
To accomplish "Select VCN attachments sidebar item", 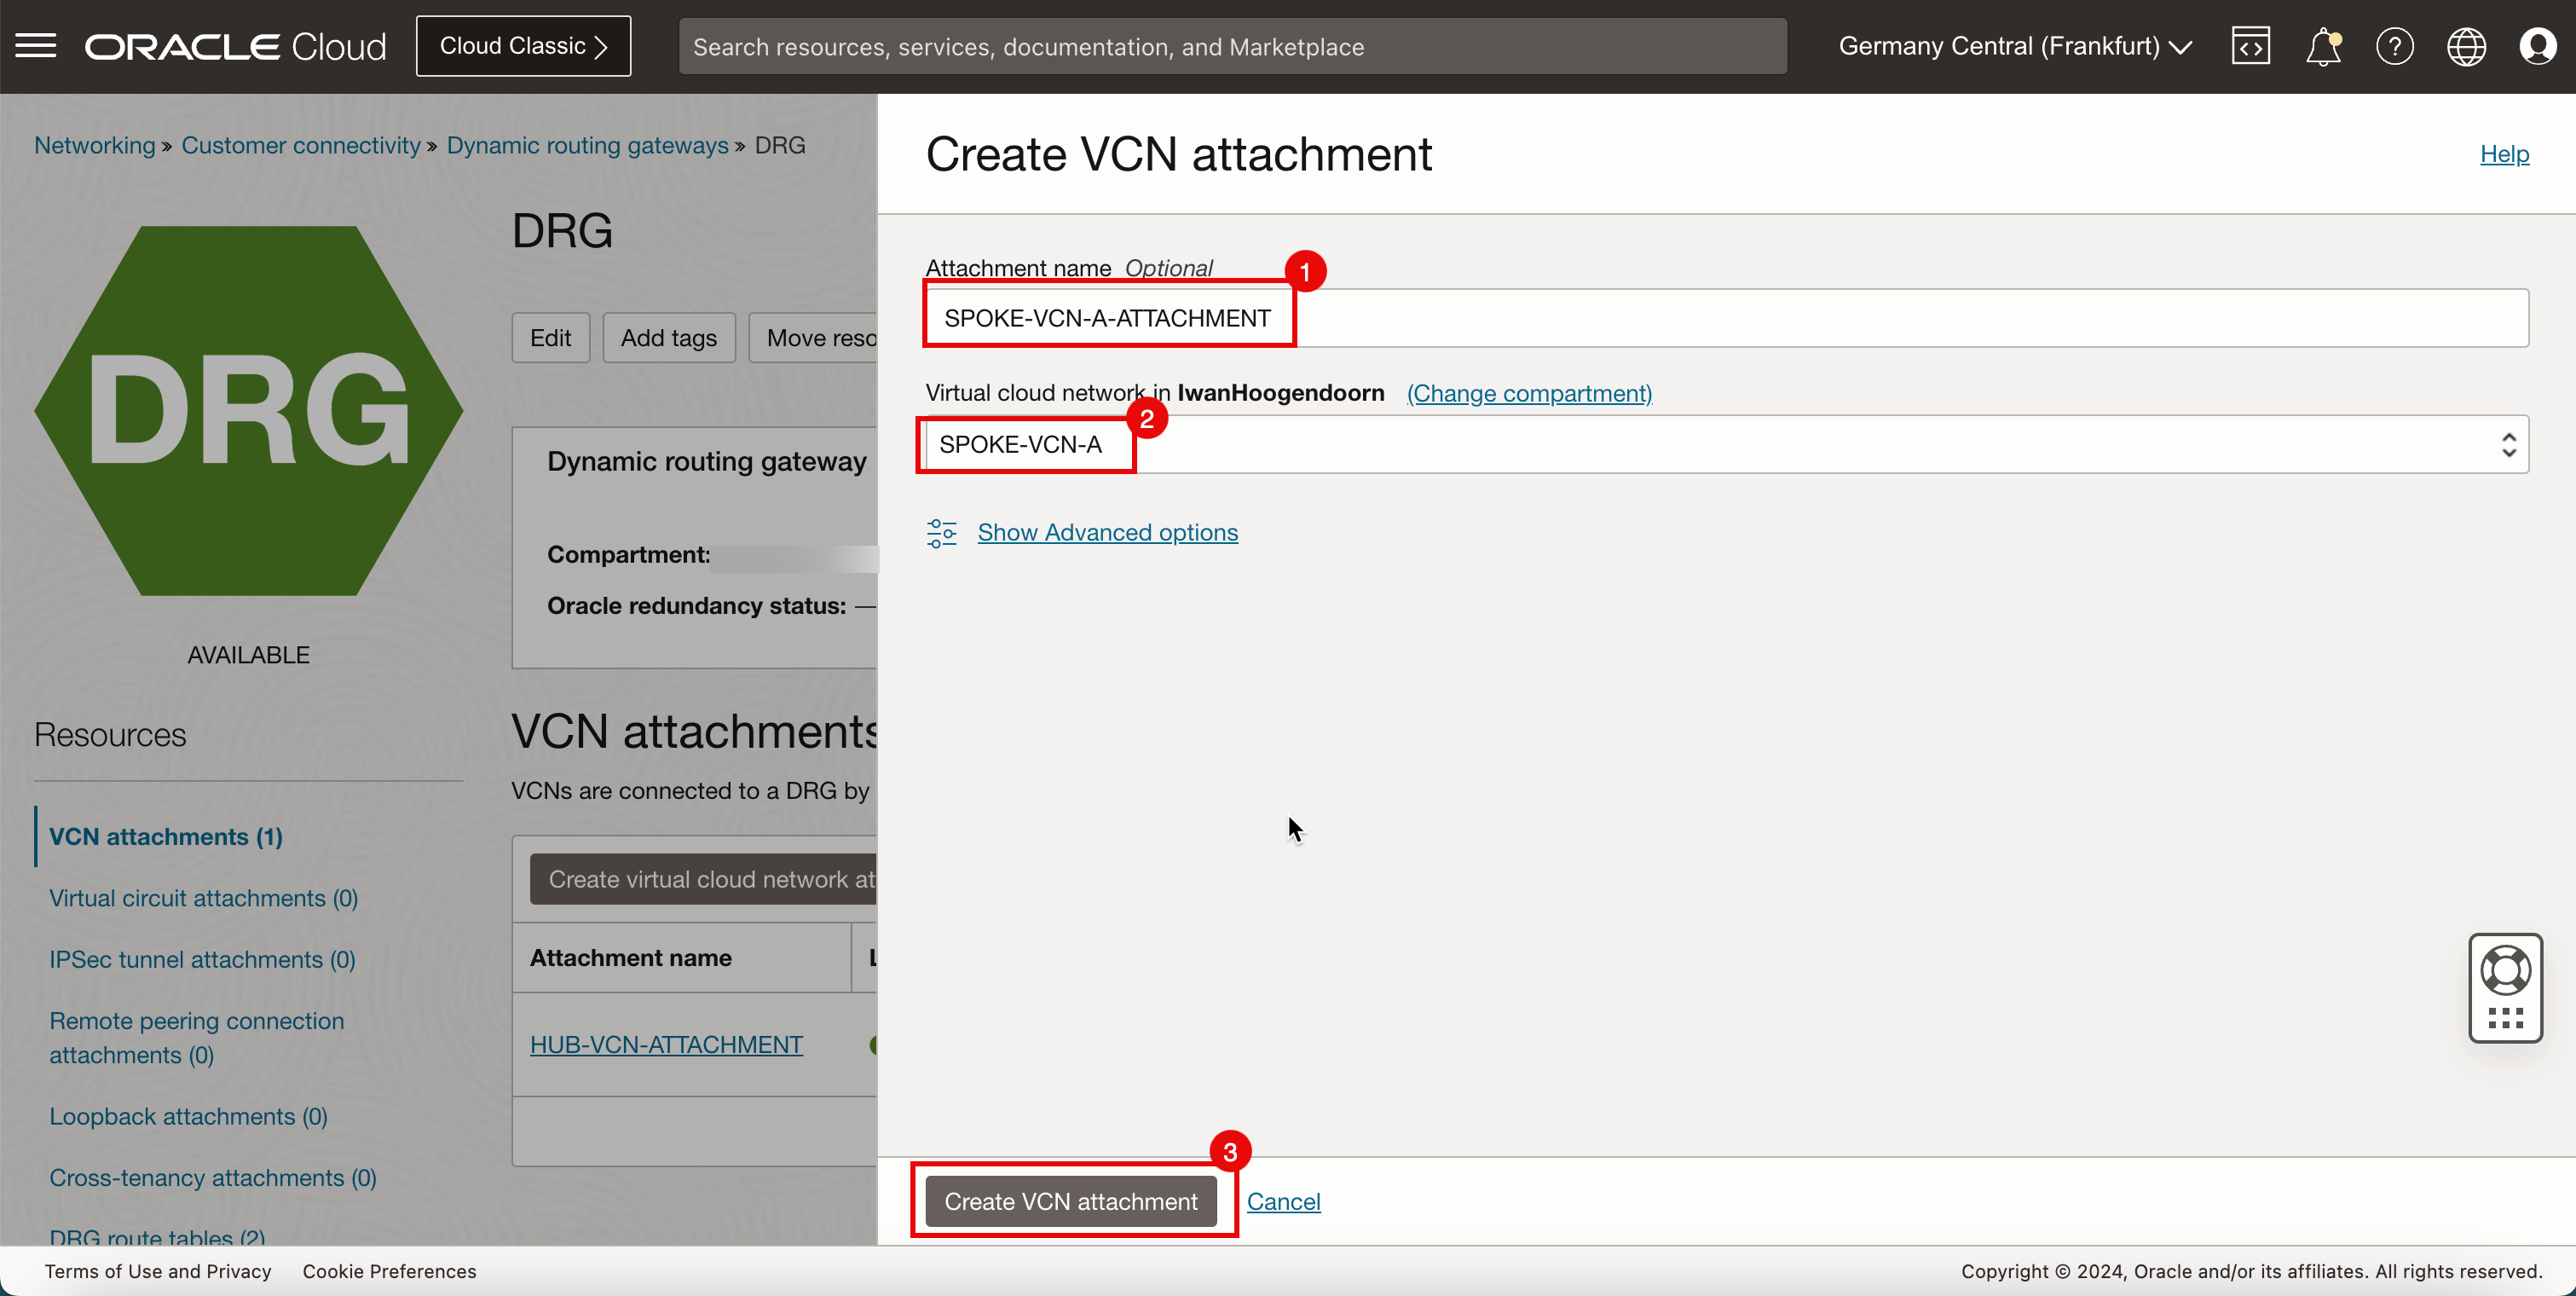I will pos(167,835).
